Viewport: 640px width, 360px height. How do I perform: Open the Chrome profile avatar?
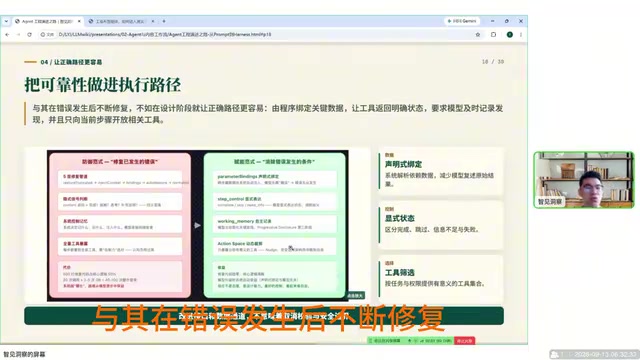[x=510, y=35]
